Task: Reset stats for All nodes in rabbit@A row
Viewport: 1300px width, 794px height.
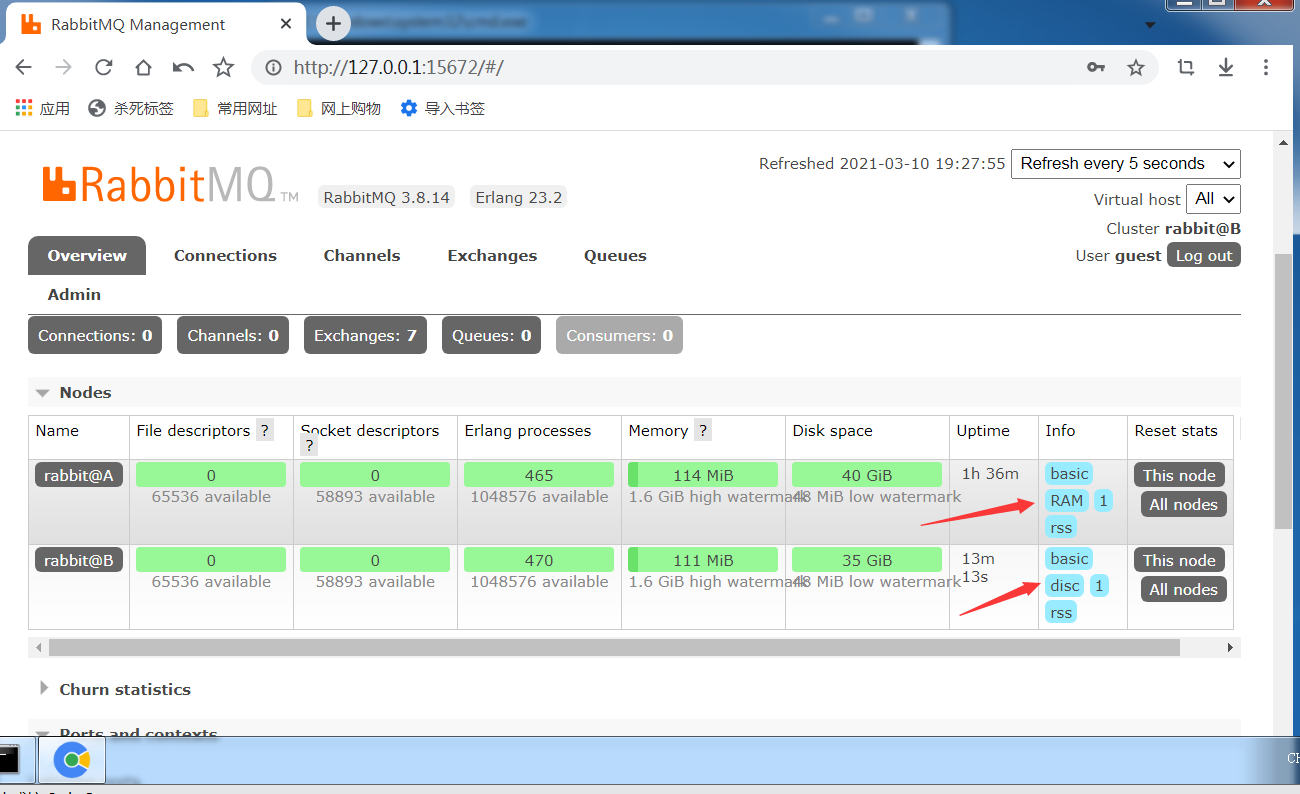Action: pos(1183,504)
